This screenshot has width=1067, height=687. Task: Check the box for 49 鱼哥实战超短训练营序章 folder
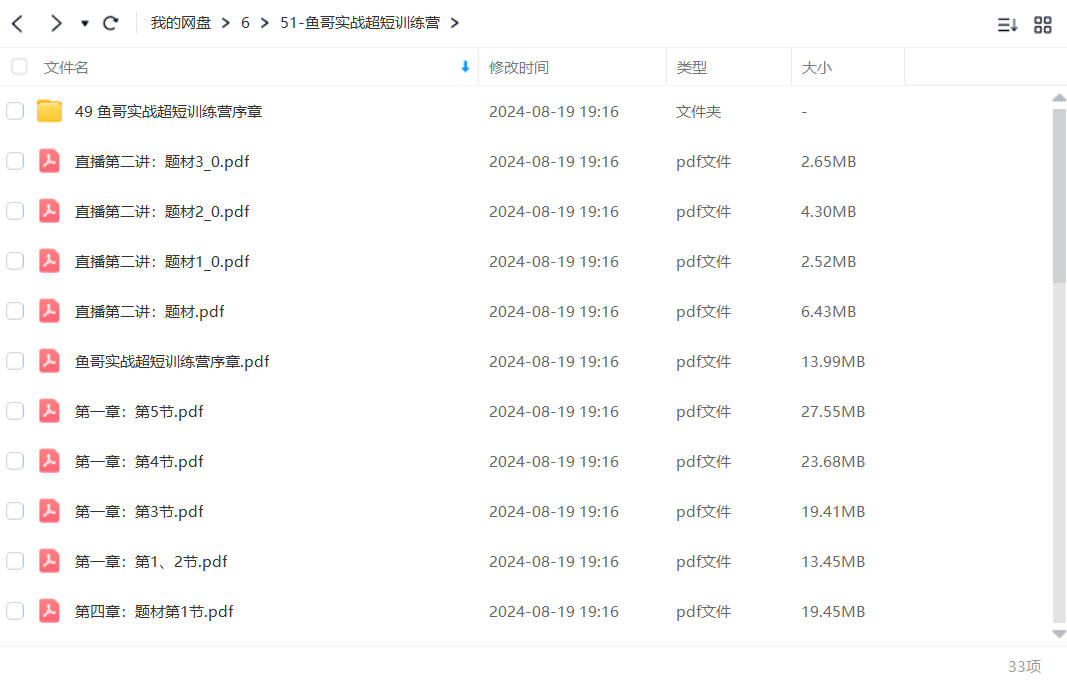15,111
